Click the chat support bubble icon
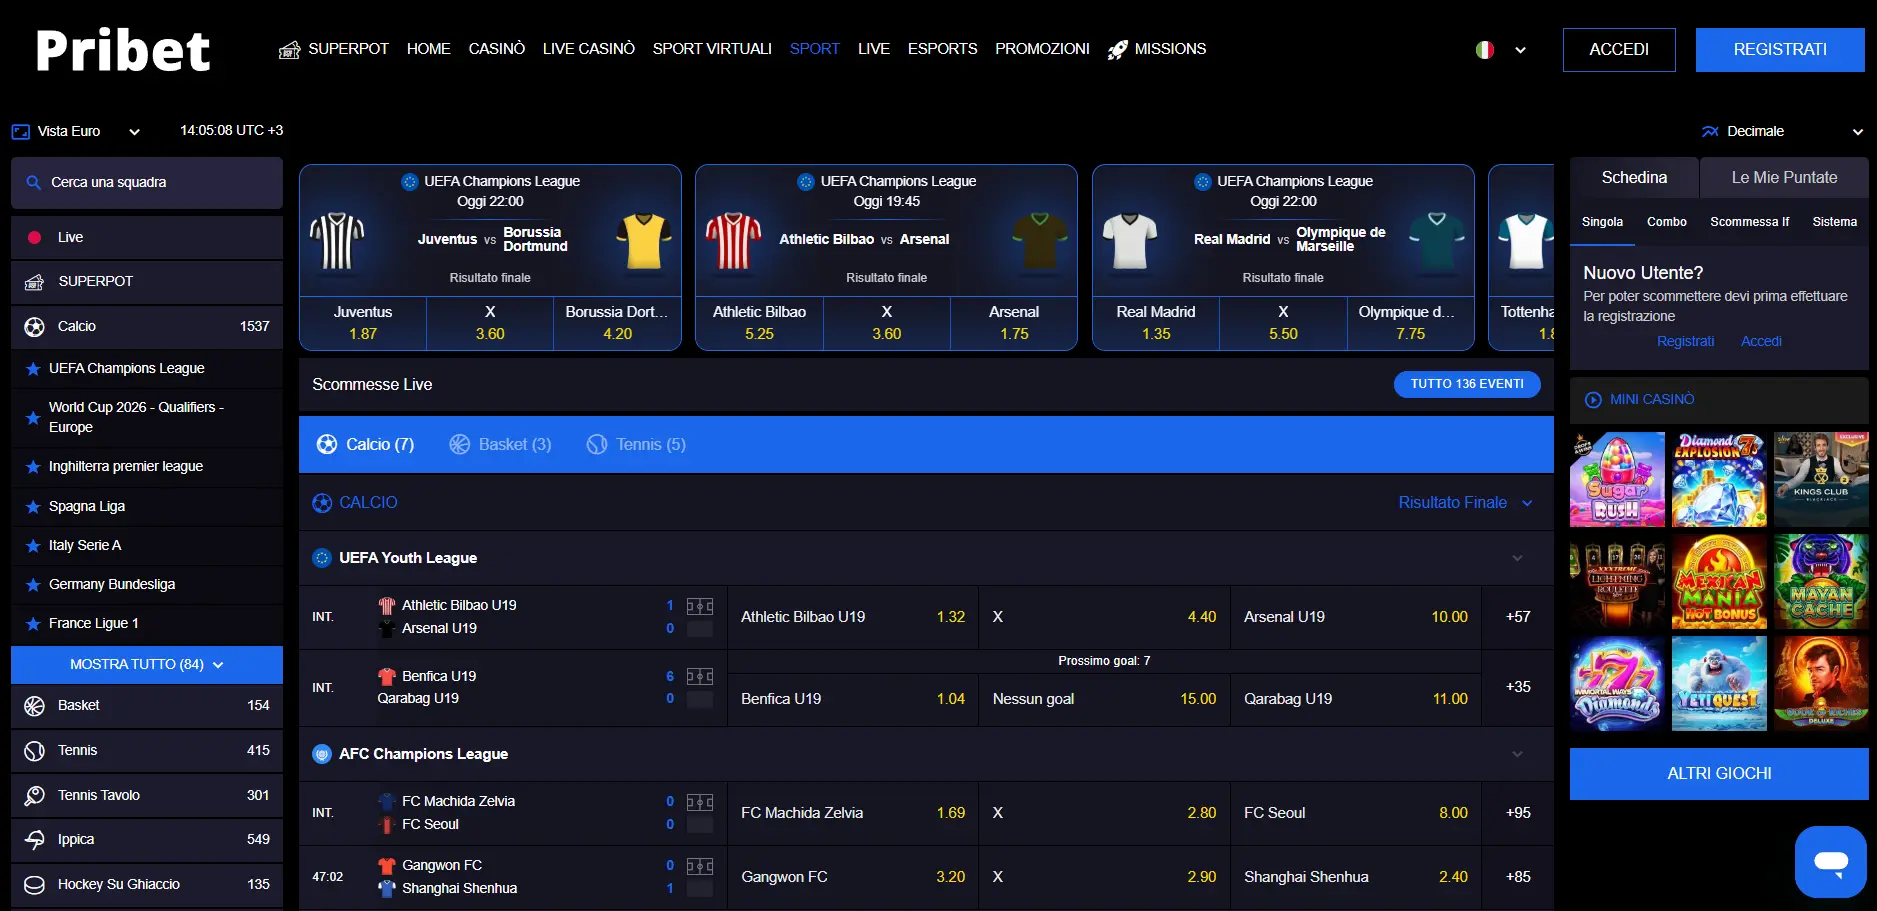The width and height of the screenshot is (1877, 911). pyautogui.click(x=1830, y=861)
